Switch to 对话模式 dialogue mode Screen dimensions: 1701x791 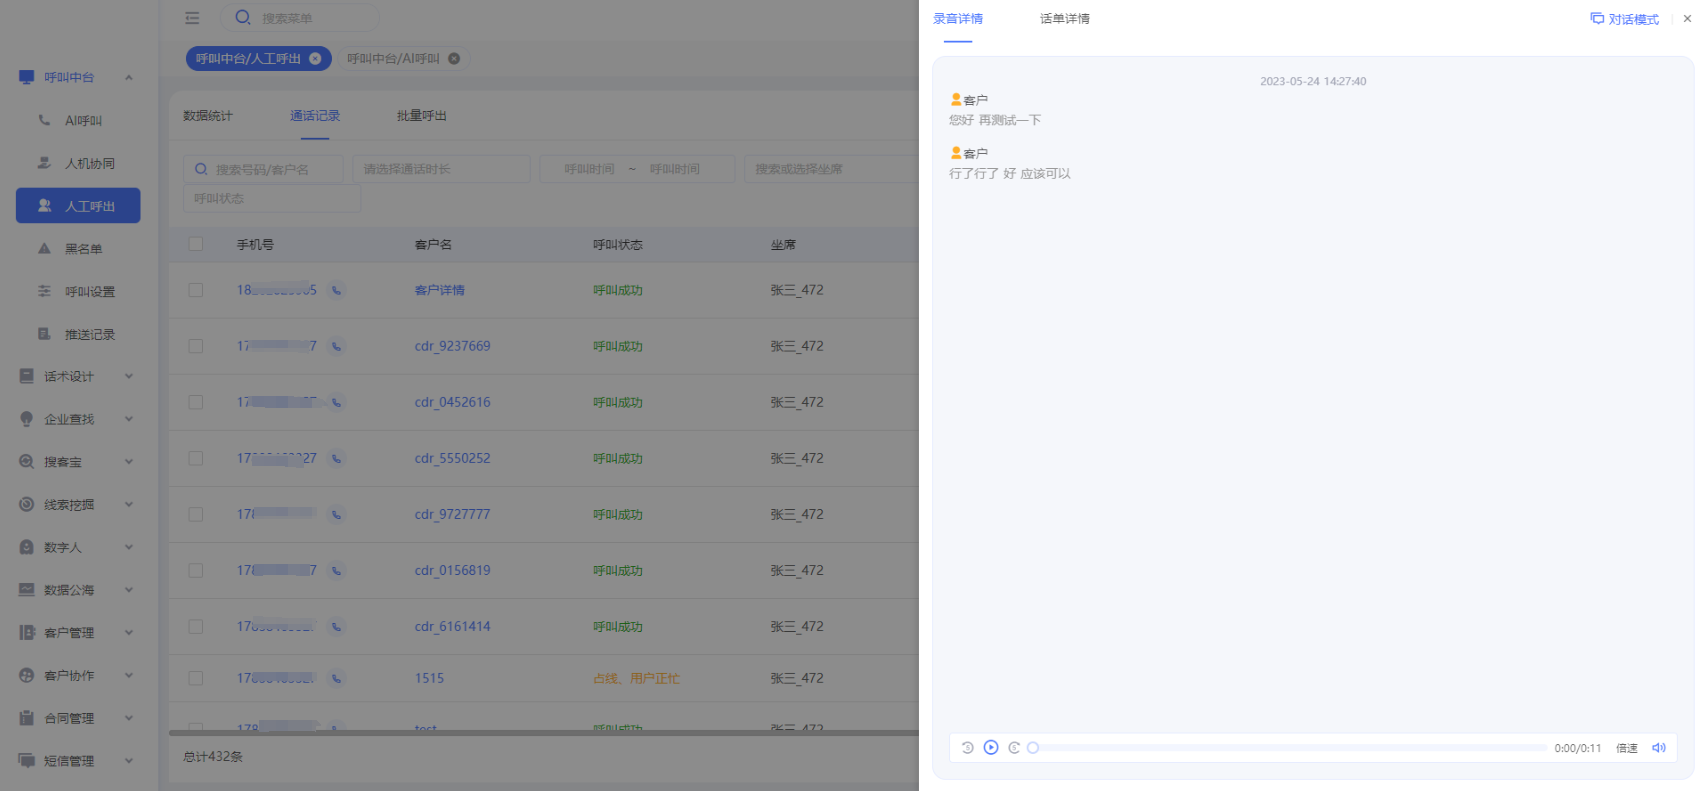(x=1625, y=19)
